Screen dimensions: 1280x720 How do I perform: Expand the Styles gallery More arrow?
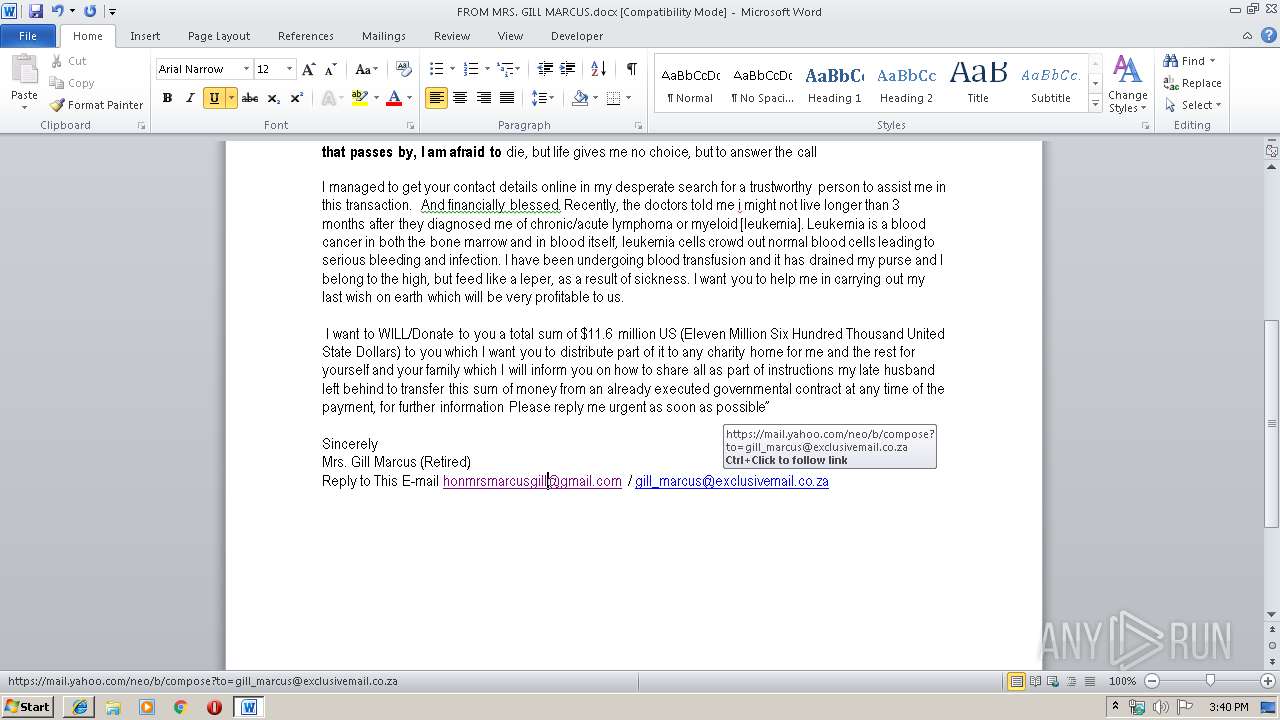click(x=1096, y=104)
